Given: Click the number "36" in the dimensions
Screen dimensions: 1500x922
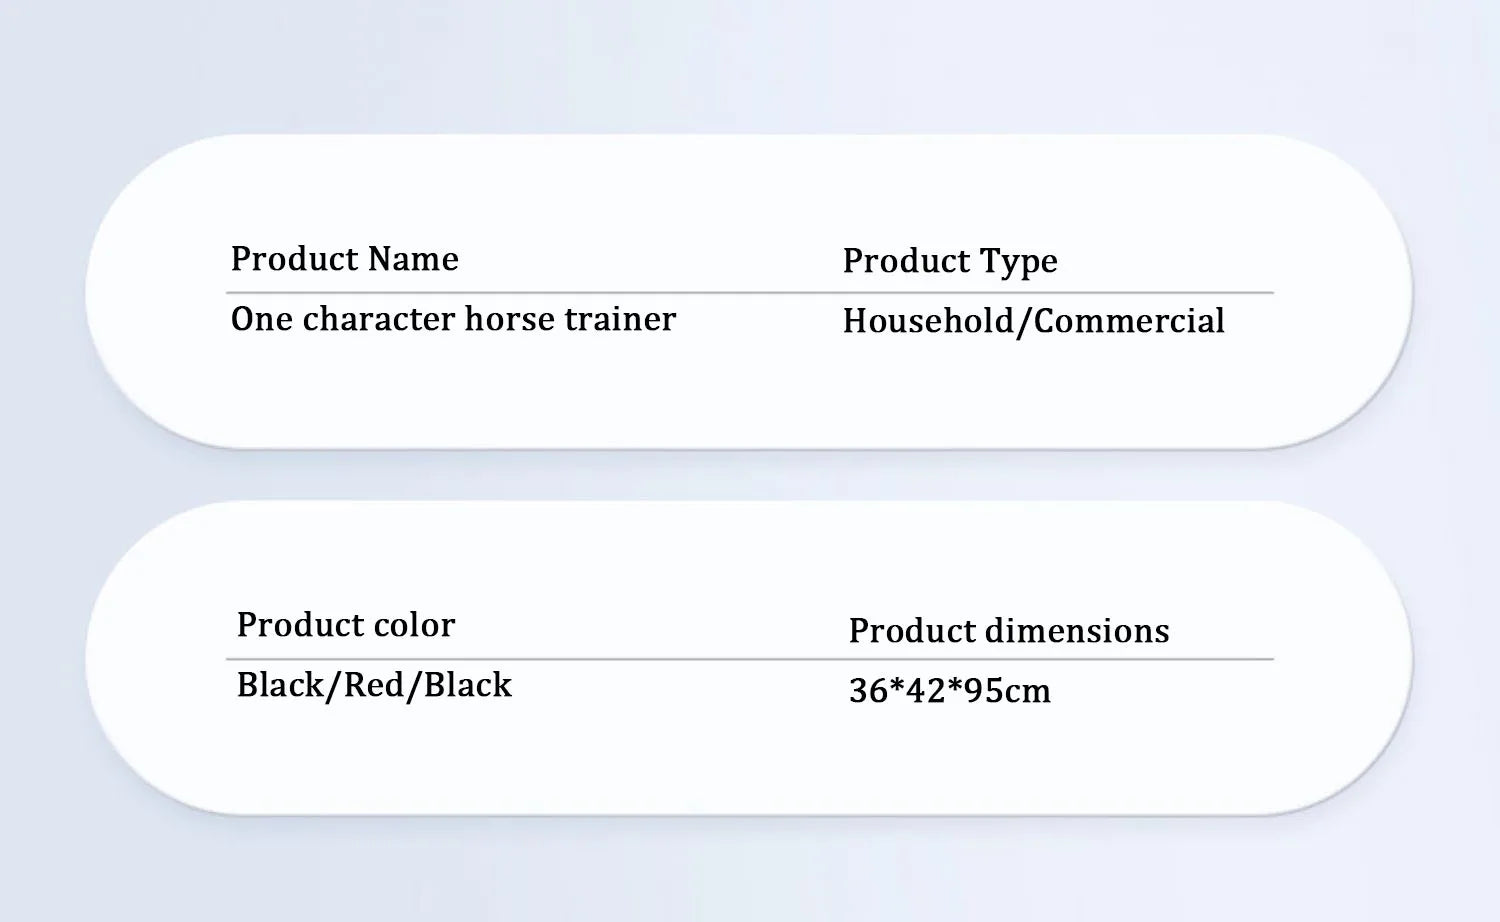Looking at the screenshot, I should [867, 691].
